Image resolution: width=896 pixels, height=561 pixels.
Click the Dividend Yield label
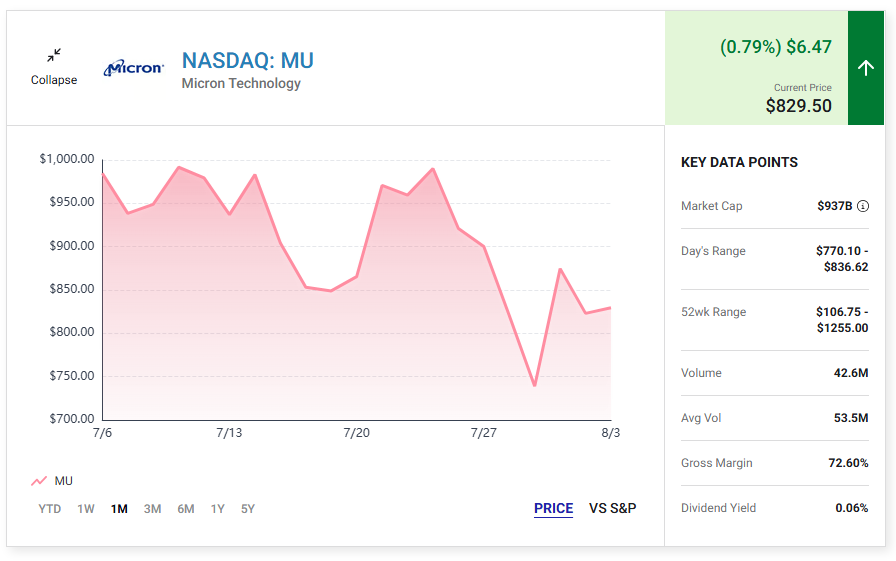click(x=718, y=508)
